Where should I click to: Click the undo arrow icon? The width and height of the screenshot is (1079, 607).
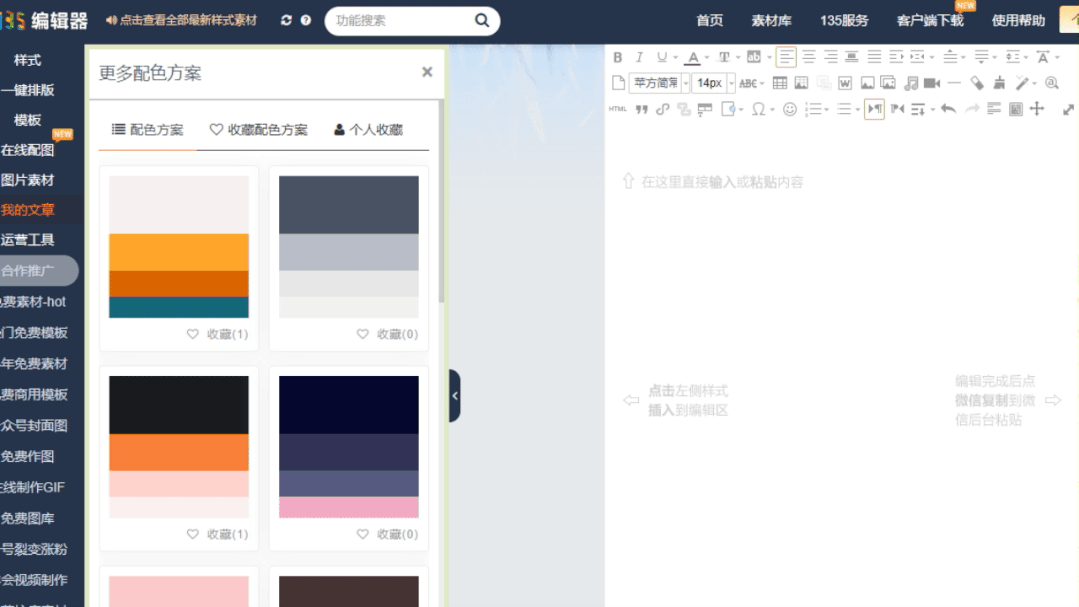[948, 109]
